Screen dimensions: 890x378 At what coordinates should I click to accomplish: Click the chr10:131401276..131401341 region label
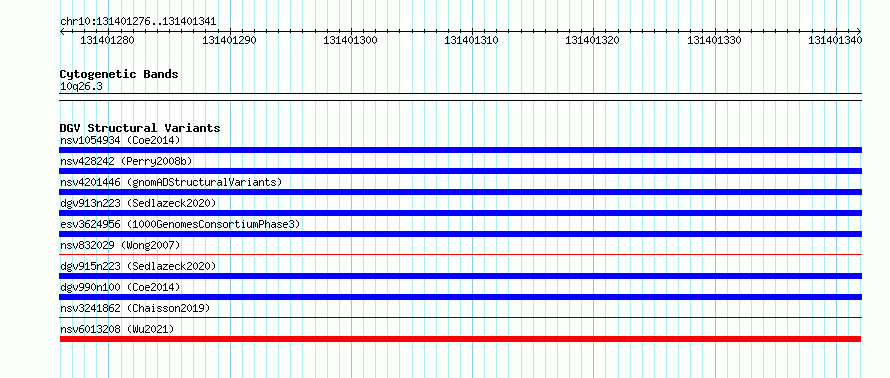point(138,22)
